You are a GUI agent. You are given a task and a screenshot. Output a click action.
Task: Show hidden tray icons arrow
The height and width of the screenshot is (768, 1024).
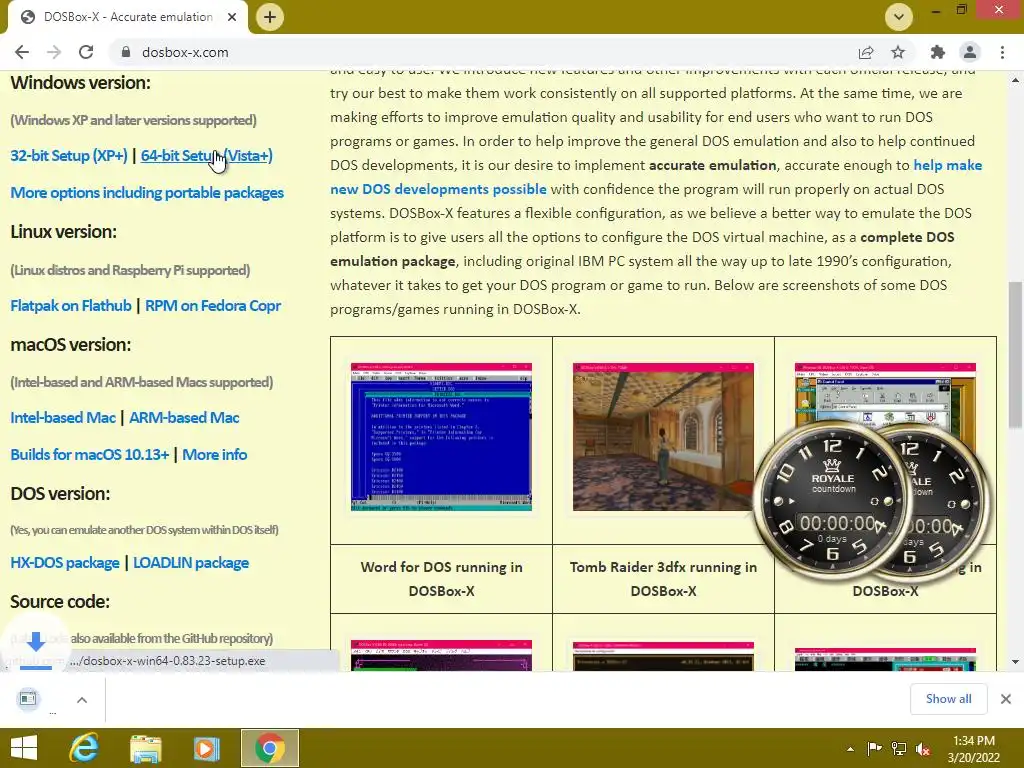click(x=850, y=749)
